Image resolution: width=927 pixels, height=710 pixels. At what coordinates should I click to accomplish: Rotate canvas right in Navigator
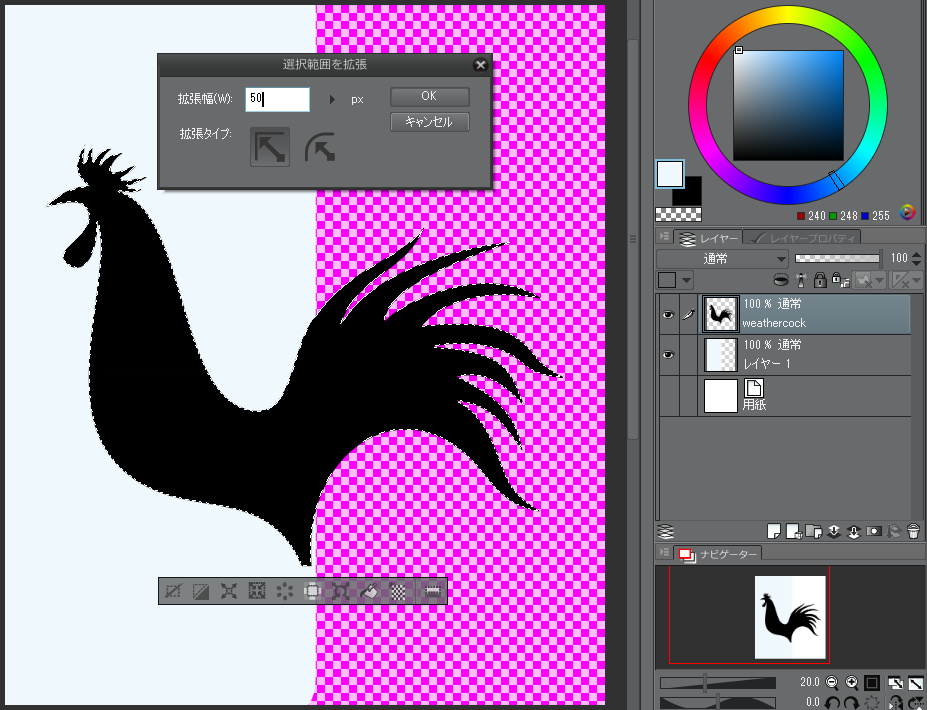pyautogui.click(x=852, y=703)
